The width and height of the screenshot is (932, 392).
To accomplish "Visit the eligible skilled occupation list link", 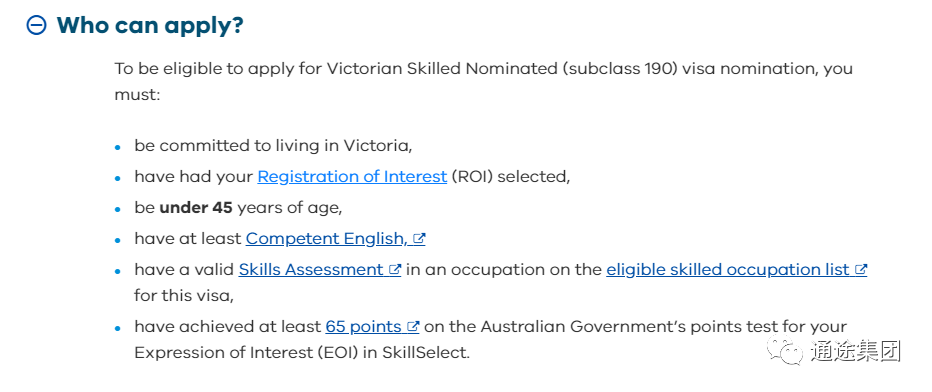I will pyautogui.click(x=728, y=269).
